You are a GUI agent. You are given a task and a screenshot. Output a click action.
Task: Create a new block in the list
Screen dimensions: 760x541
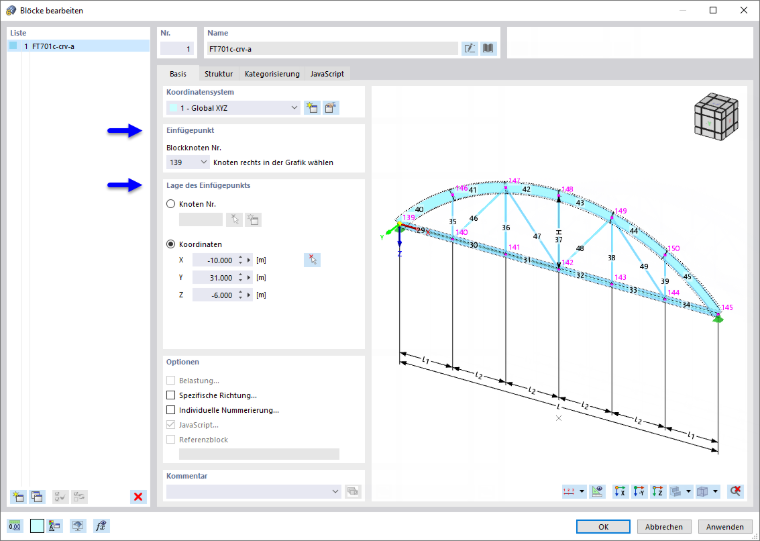coord(18,496)
